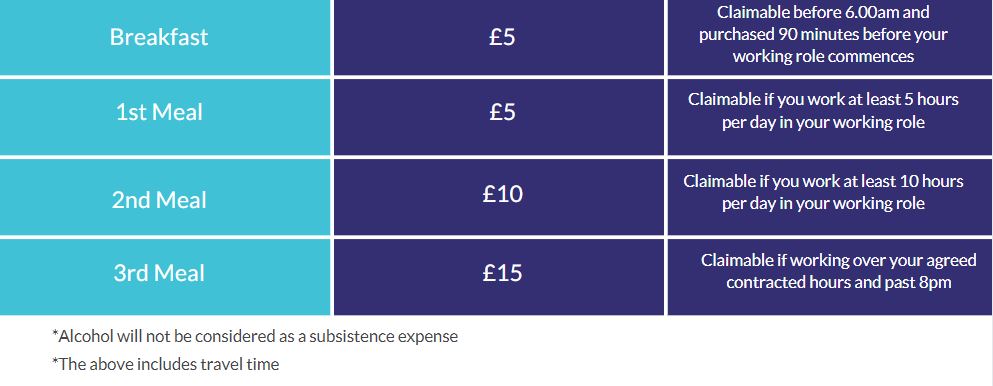Image resolution: width=993 pixels, height=386 pixels.
Task: Click 'per day in your working role' under 10 hours
Action: click(823, 203)
